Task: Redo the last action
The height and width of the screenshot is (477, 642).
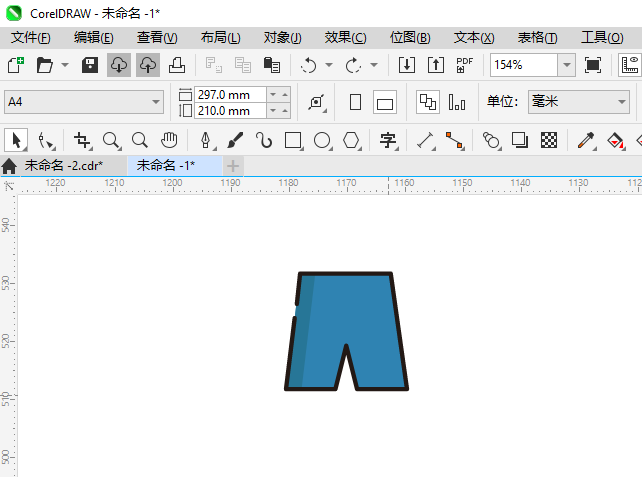Action: (x=353, y=65)
